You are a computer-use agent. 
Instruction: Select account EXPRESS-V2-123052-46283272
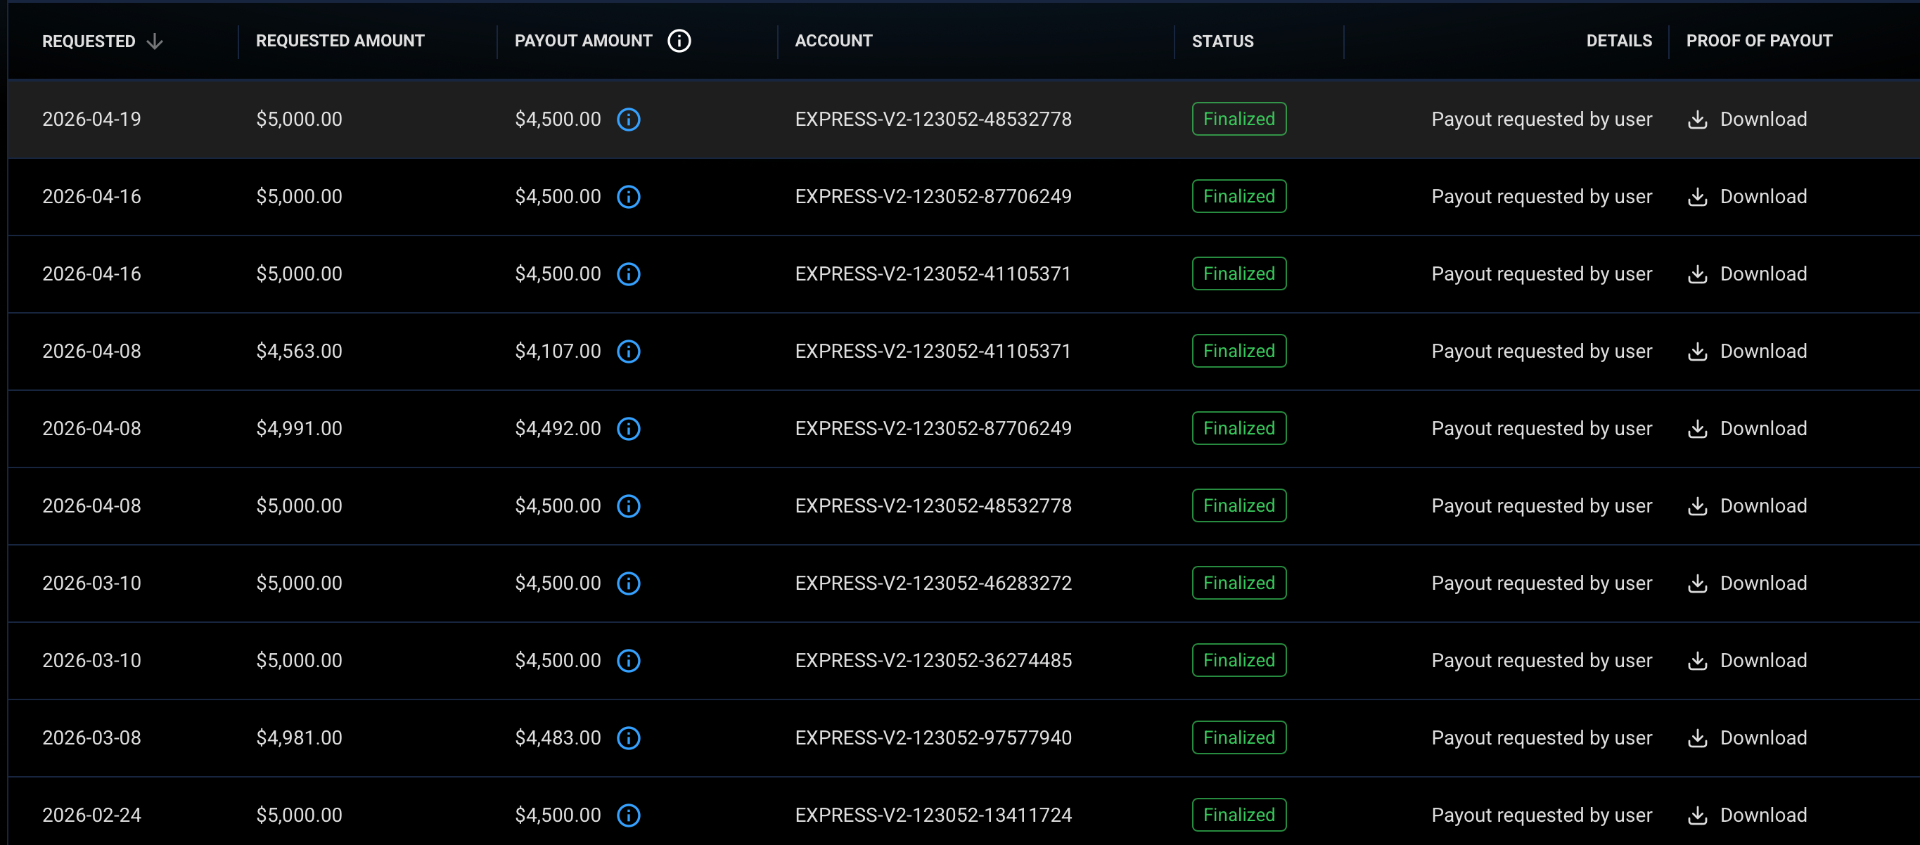tap(933, 583)
